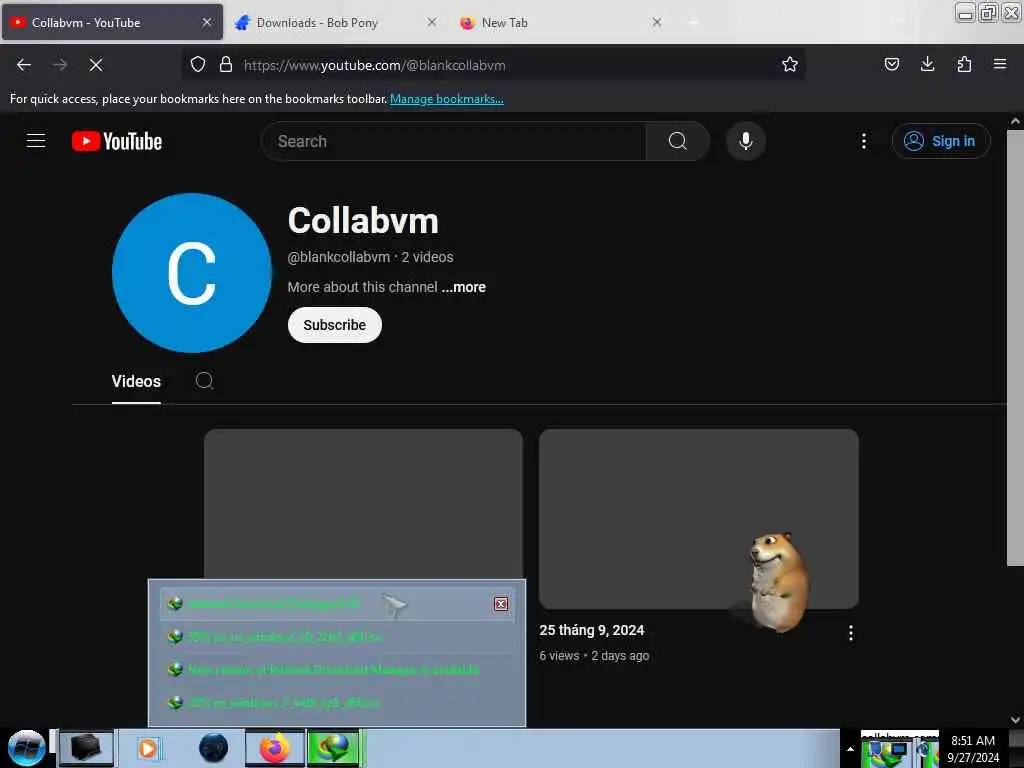
Task: Open the Firefox extensions panel
Action: 964,64
